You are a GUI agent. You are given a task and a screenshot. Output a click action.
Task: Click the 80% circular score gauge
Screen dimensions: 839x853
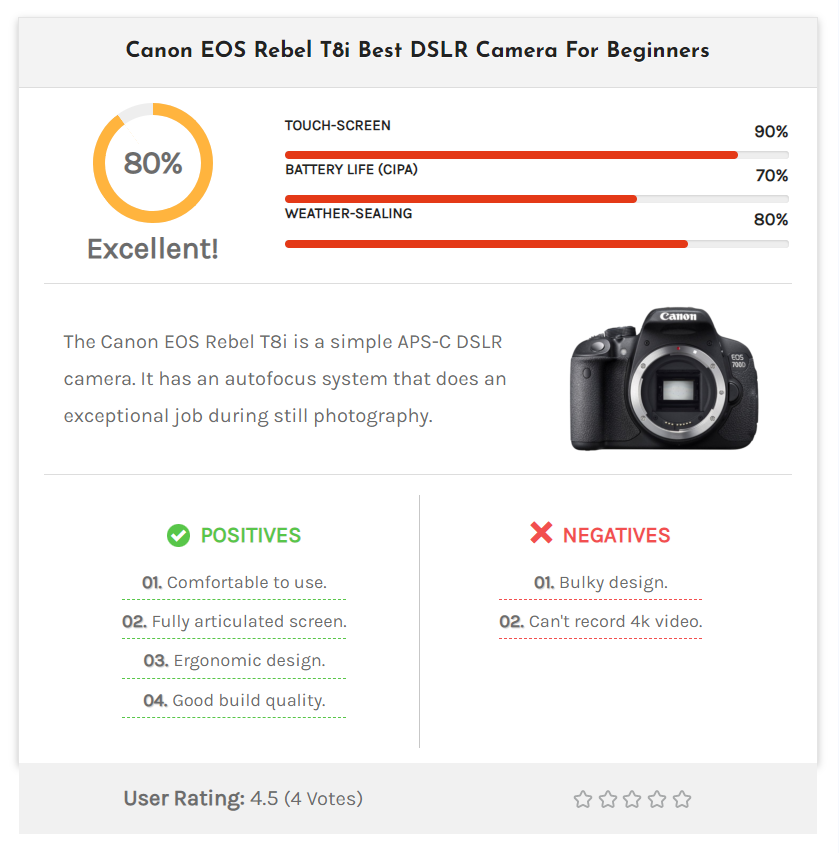tap(153, 163)
